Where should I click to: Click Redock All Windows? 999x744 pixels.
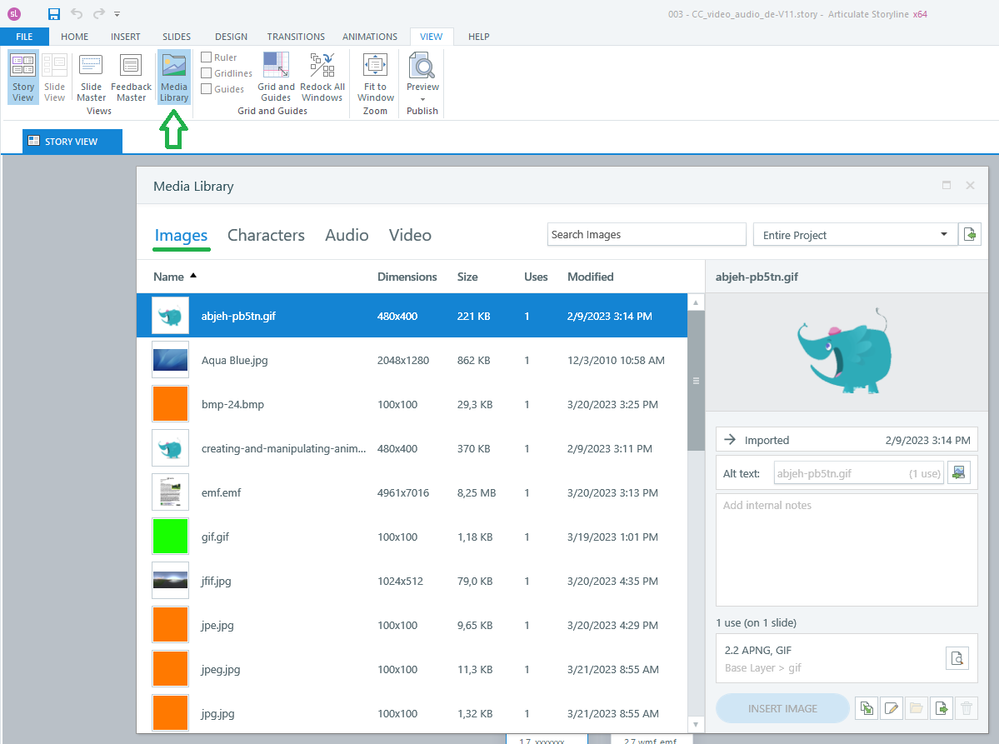(322, 77)
